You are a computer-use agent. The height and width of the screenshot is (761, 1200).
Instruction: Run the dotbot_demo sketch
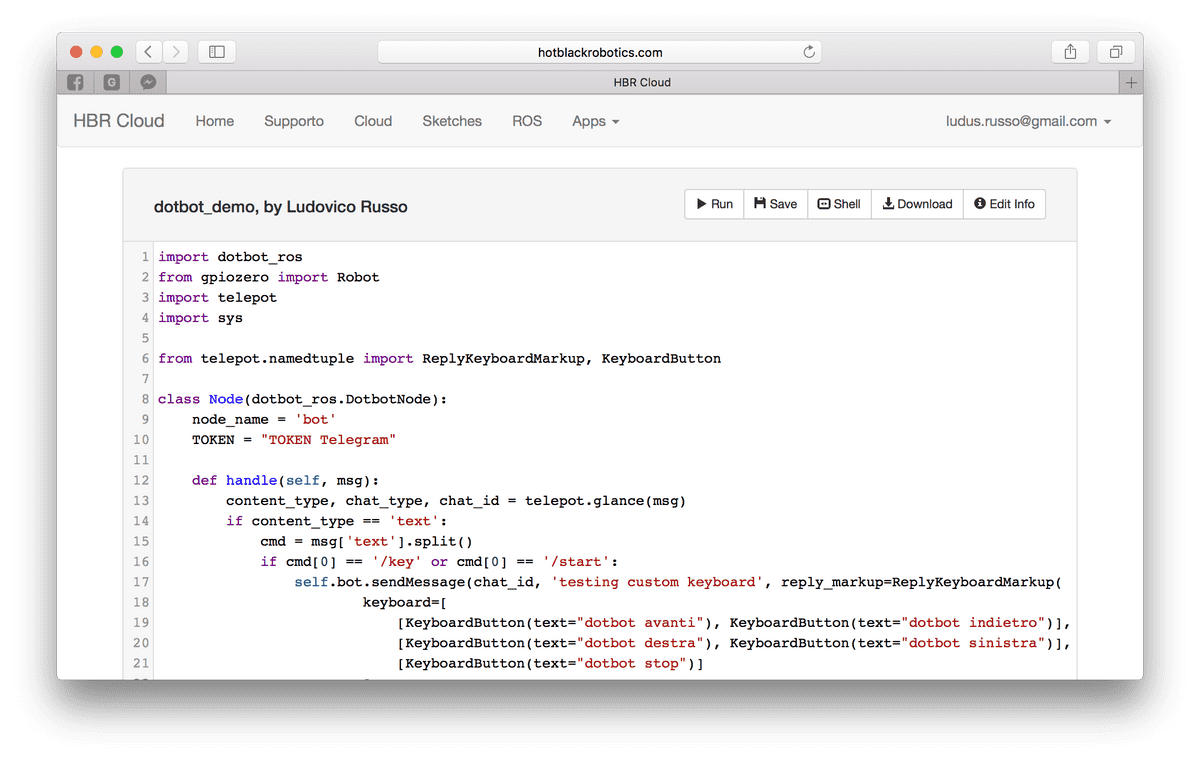[714, 204]
